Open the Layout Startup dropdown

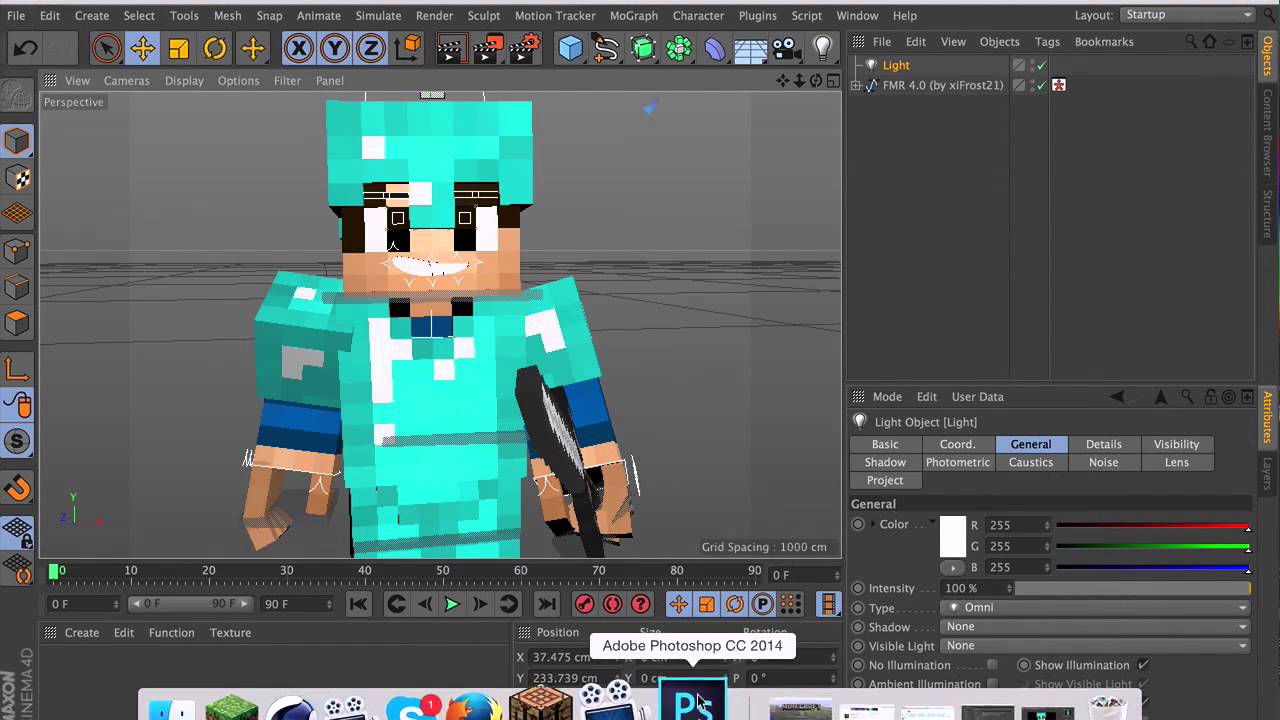click(1188, 15)
